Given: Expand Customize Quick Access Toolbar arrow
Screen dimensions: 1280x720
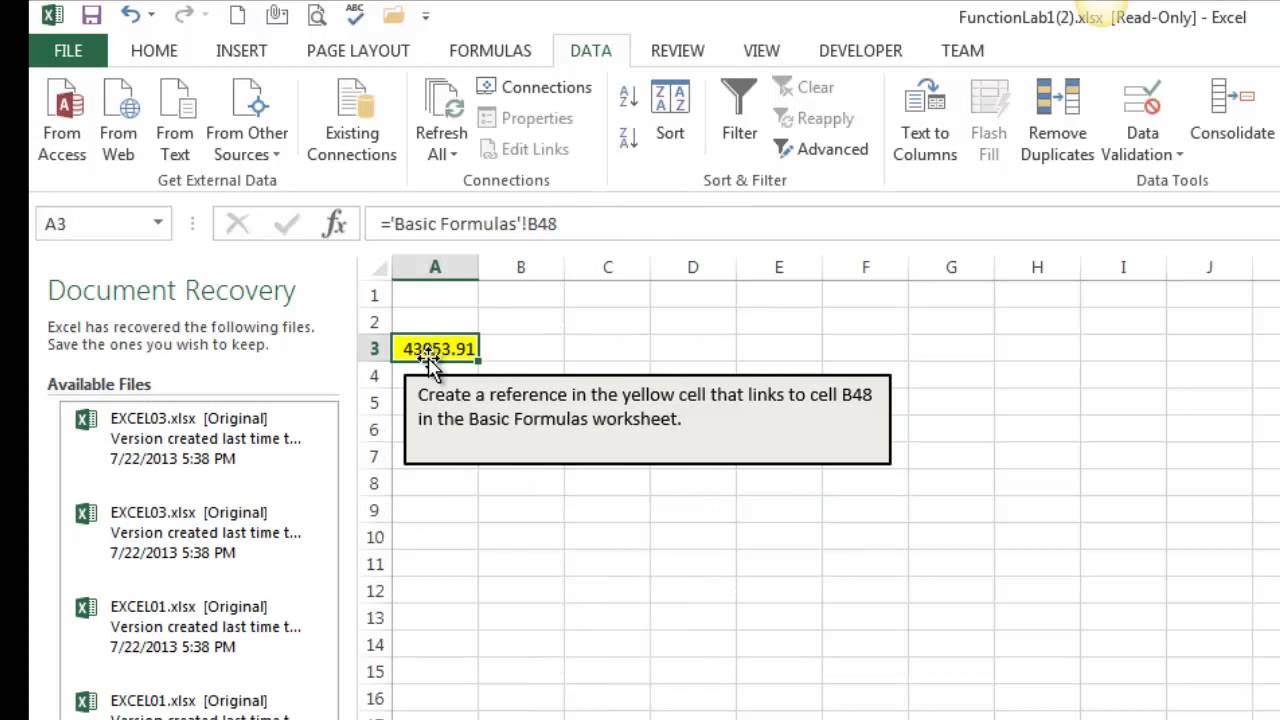Looking at the screenshot, I should point(425,17).
